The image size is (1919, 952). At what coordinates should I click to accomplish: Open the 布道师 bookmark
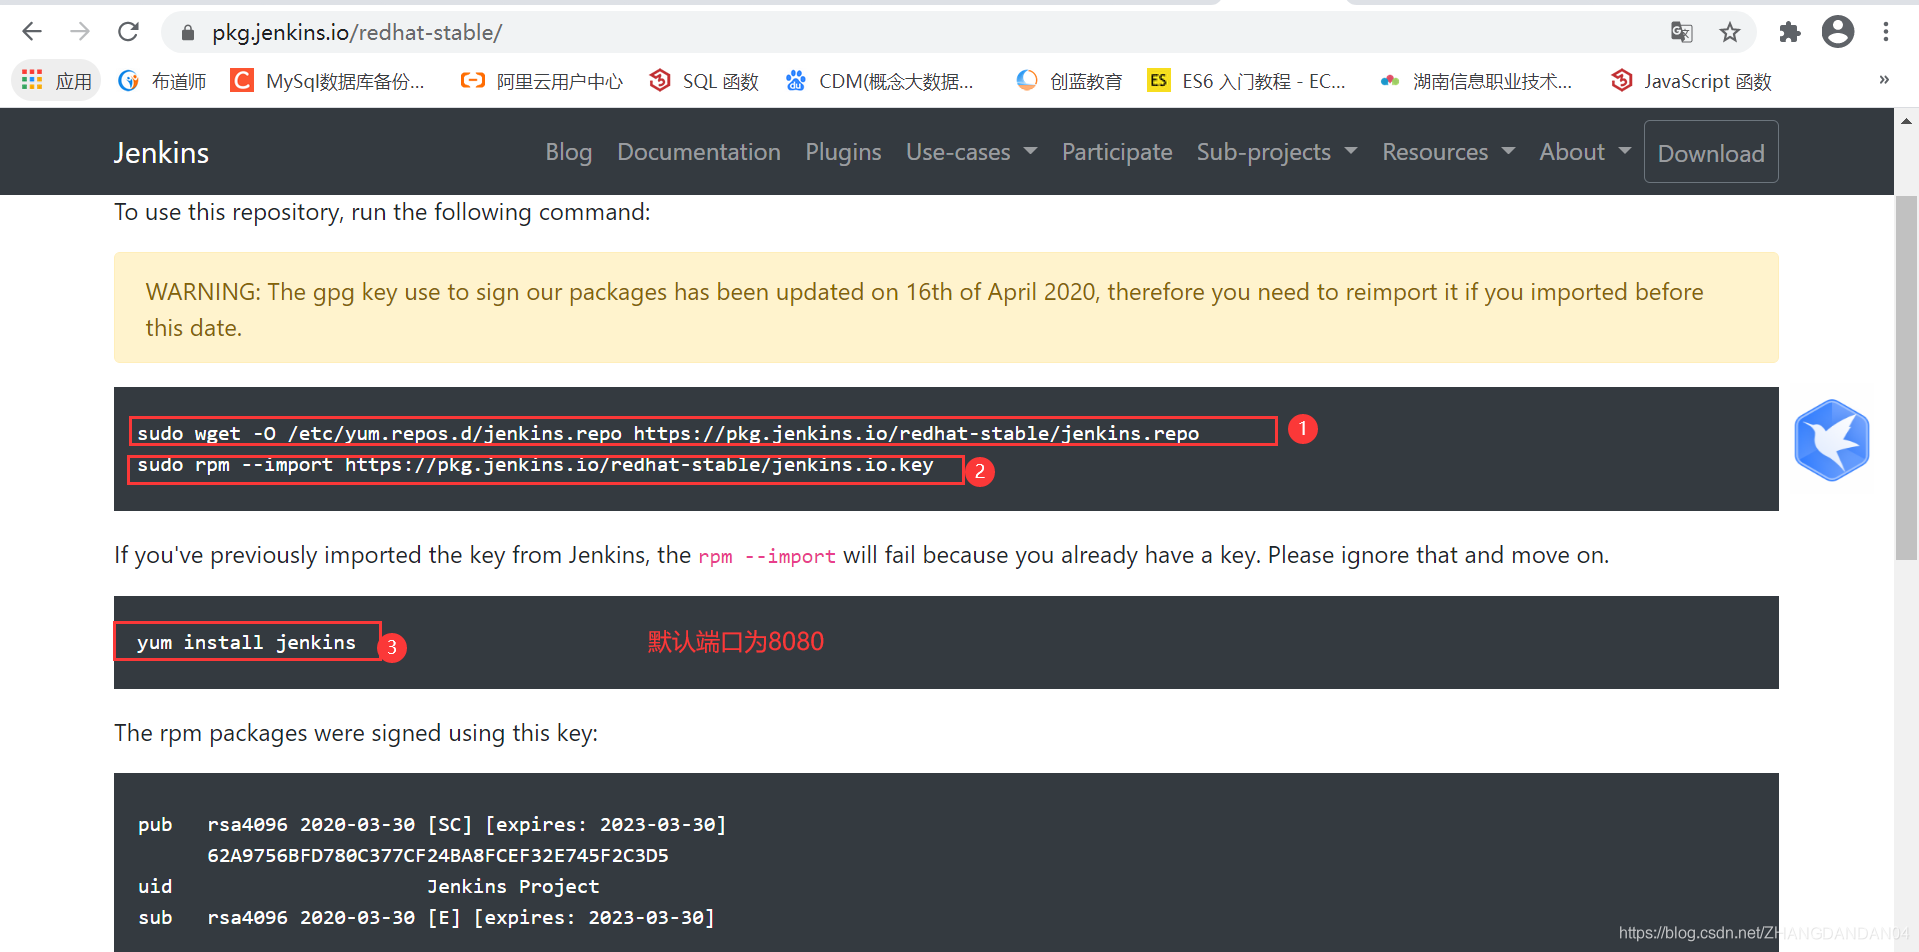pyautogui.click(x=162, y=81)
